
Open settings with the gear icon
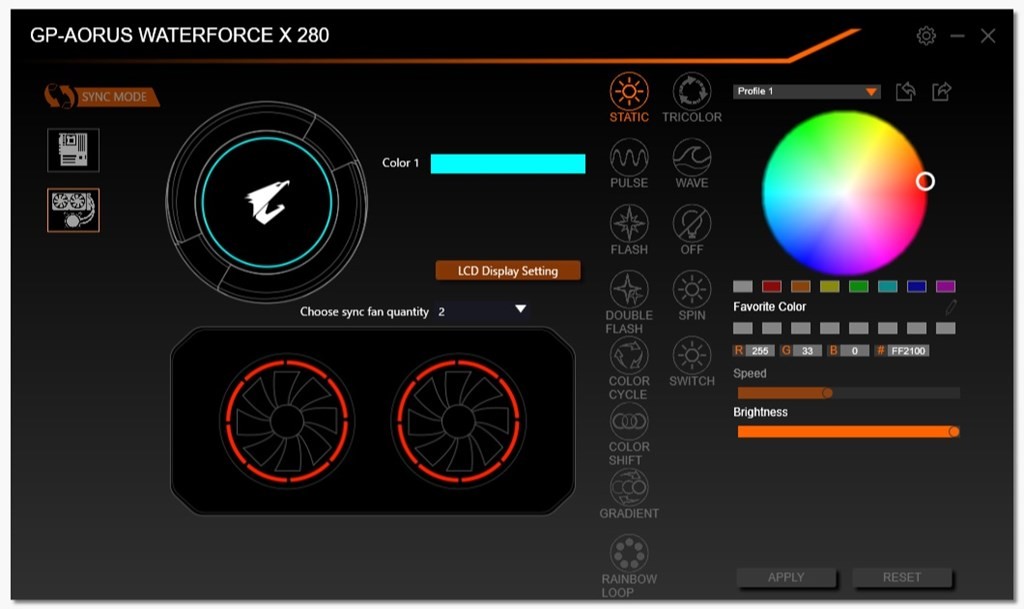pos(926,35)
